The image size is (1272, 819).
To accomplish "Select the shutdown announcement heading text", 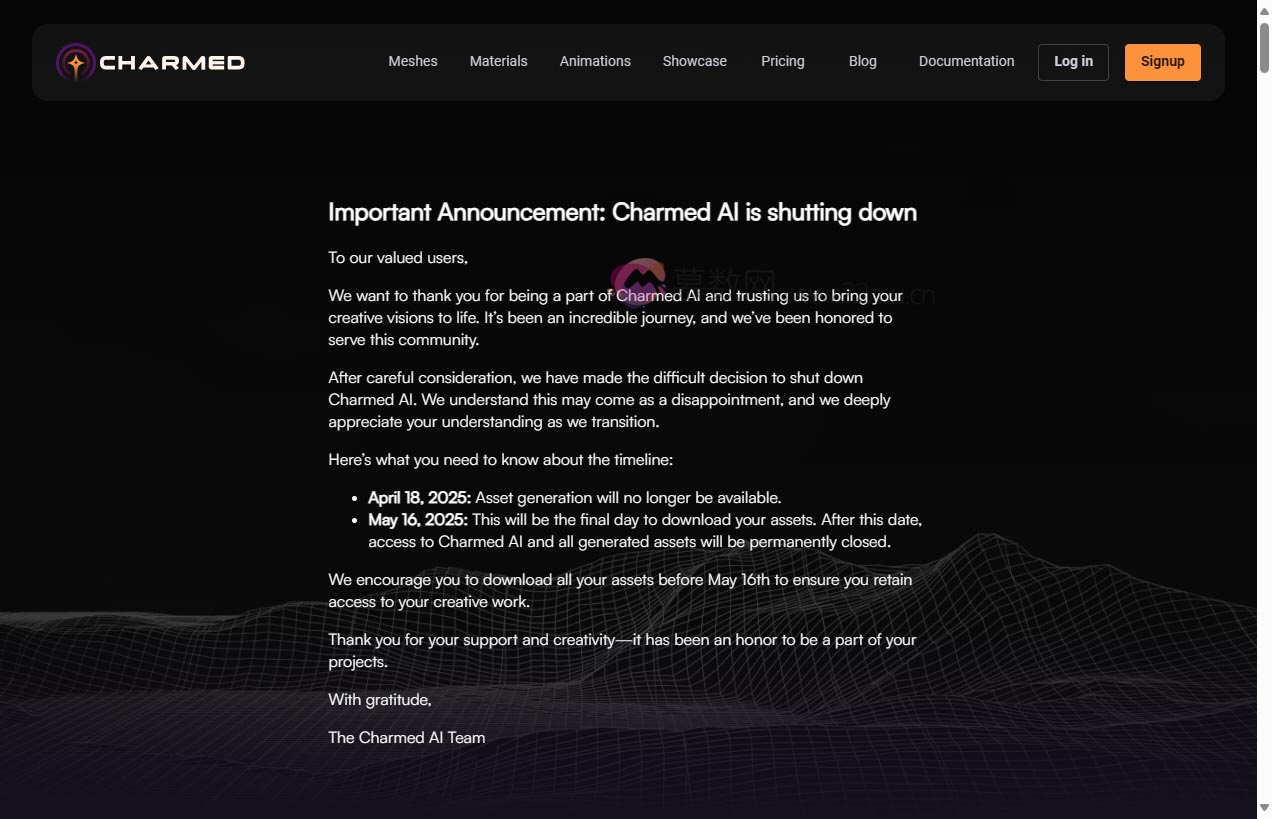I will (622, 212).
